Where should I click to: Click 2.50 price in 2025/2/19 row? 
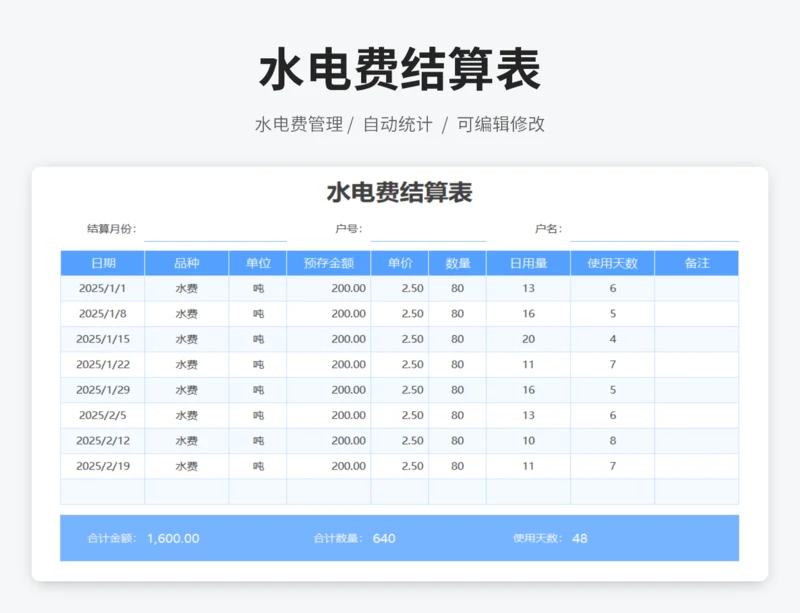pyautogui.click(x=399, y=467)
